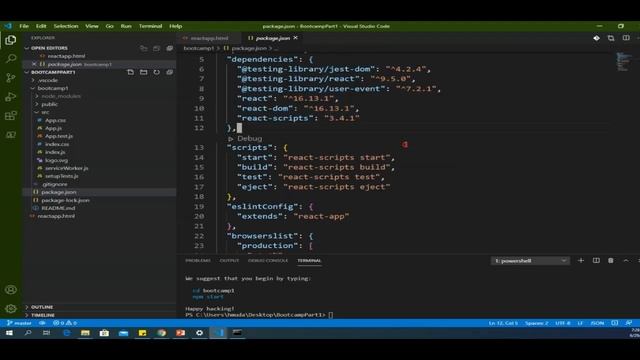Switch to the DEBUG CONSOLE panel tab

268,260
